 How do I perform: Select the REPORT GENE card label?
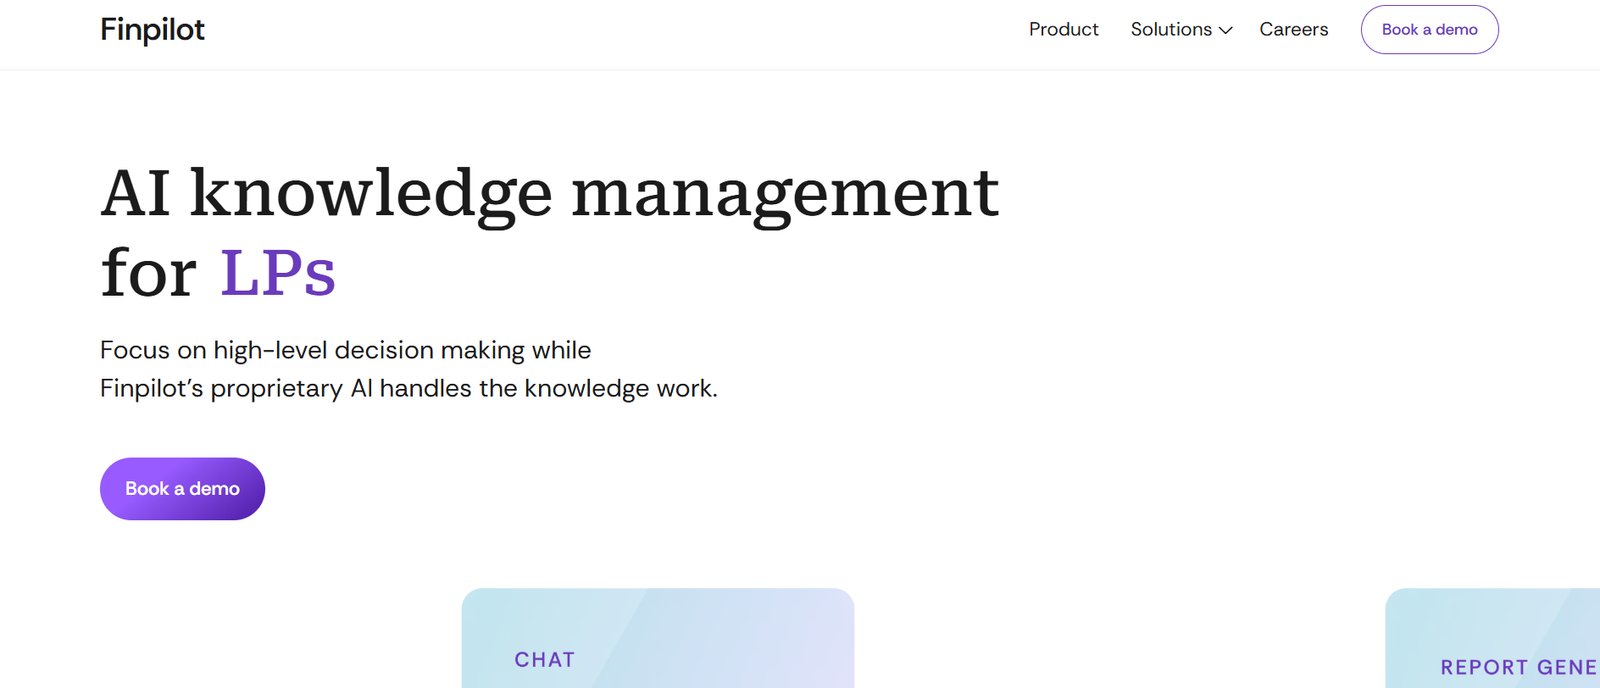(1518, 667)
